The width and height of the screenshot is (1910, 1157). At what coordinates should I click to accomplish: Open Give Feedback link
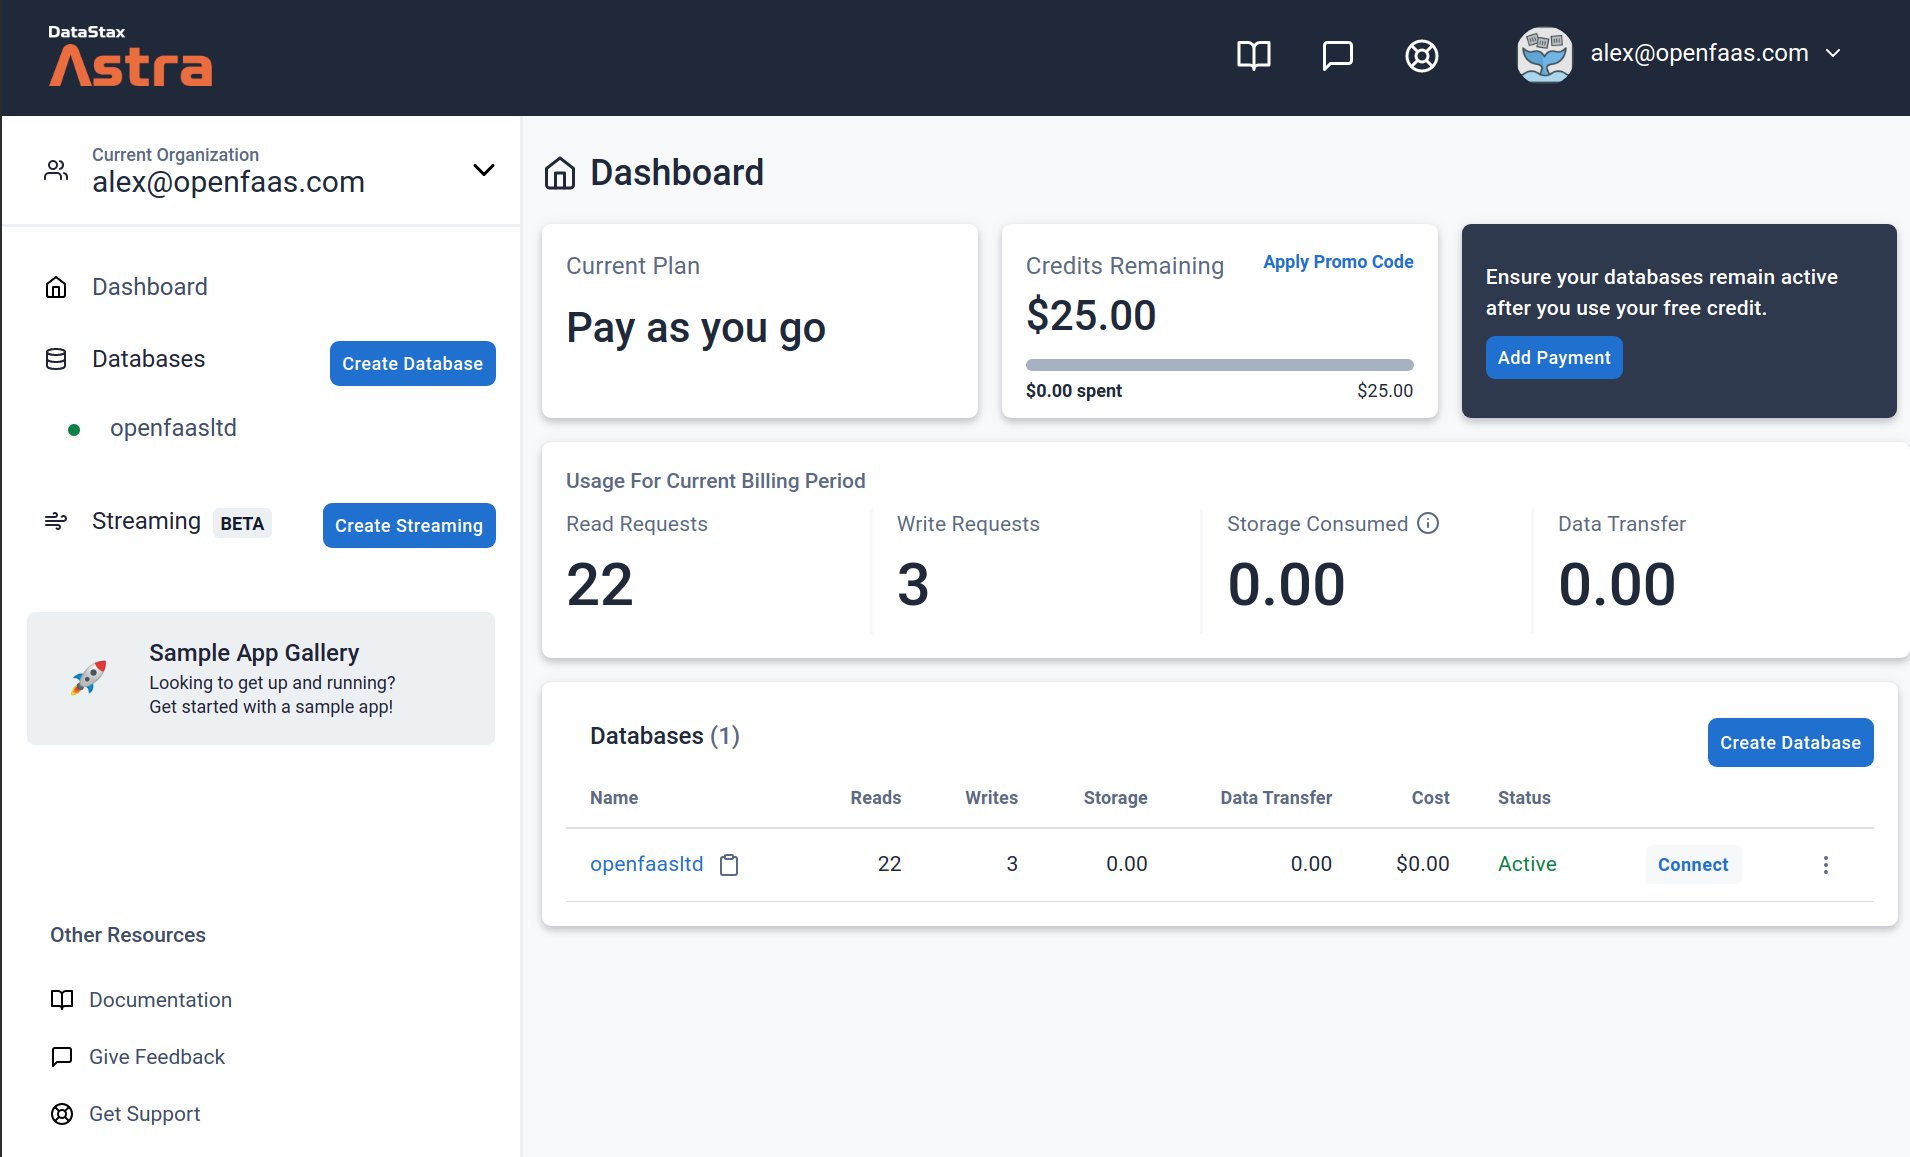157,1057
